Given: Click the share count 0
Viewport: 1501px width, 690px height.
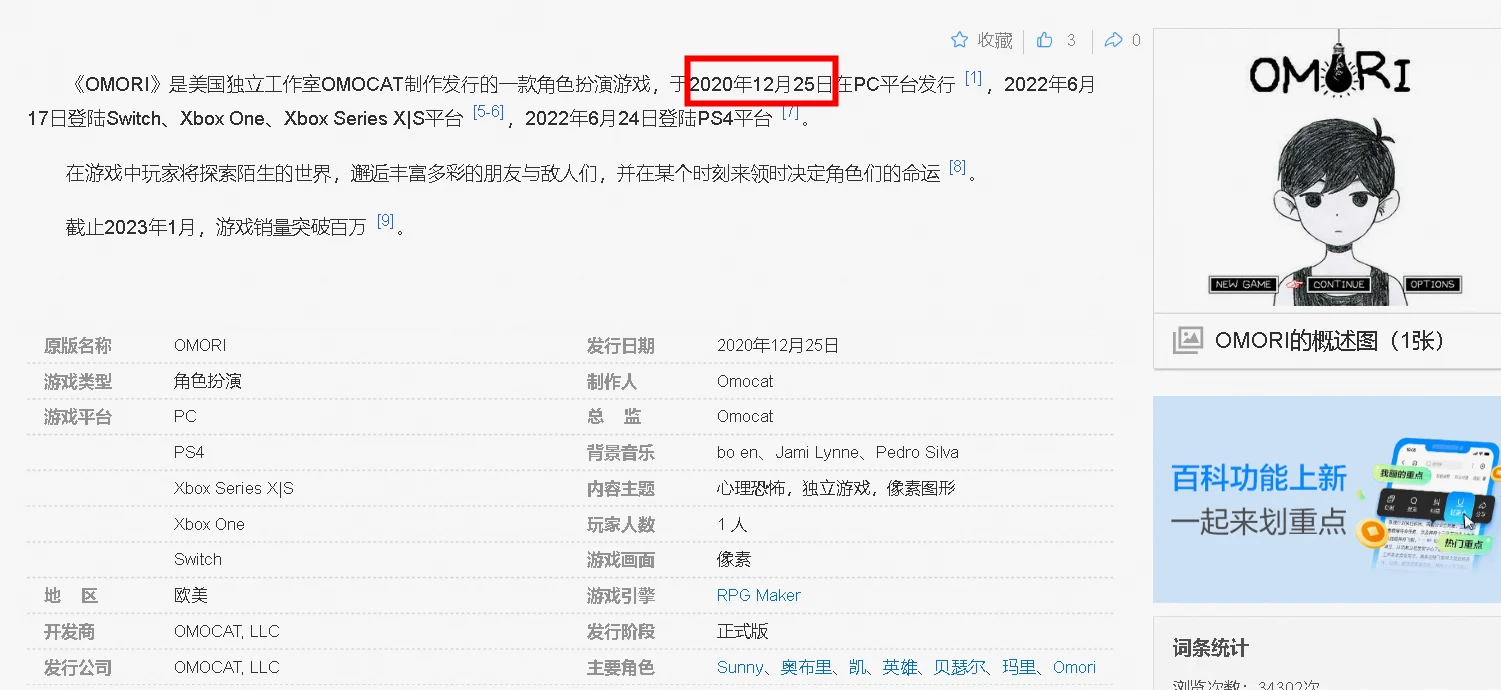Looking at the screenshot, I should [x=1136, y=40].
